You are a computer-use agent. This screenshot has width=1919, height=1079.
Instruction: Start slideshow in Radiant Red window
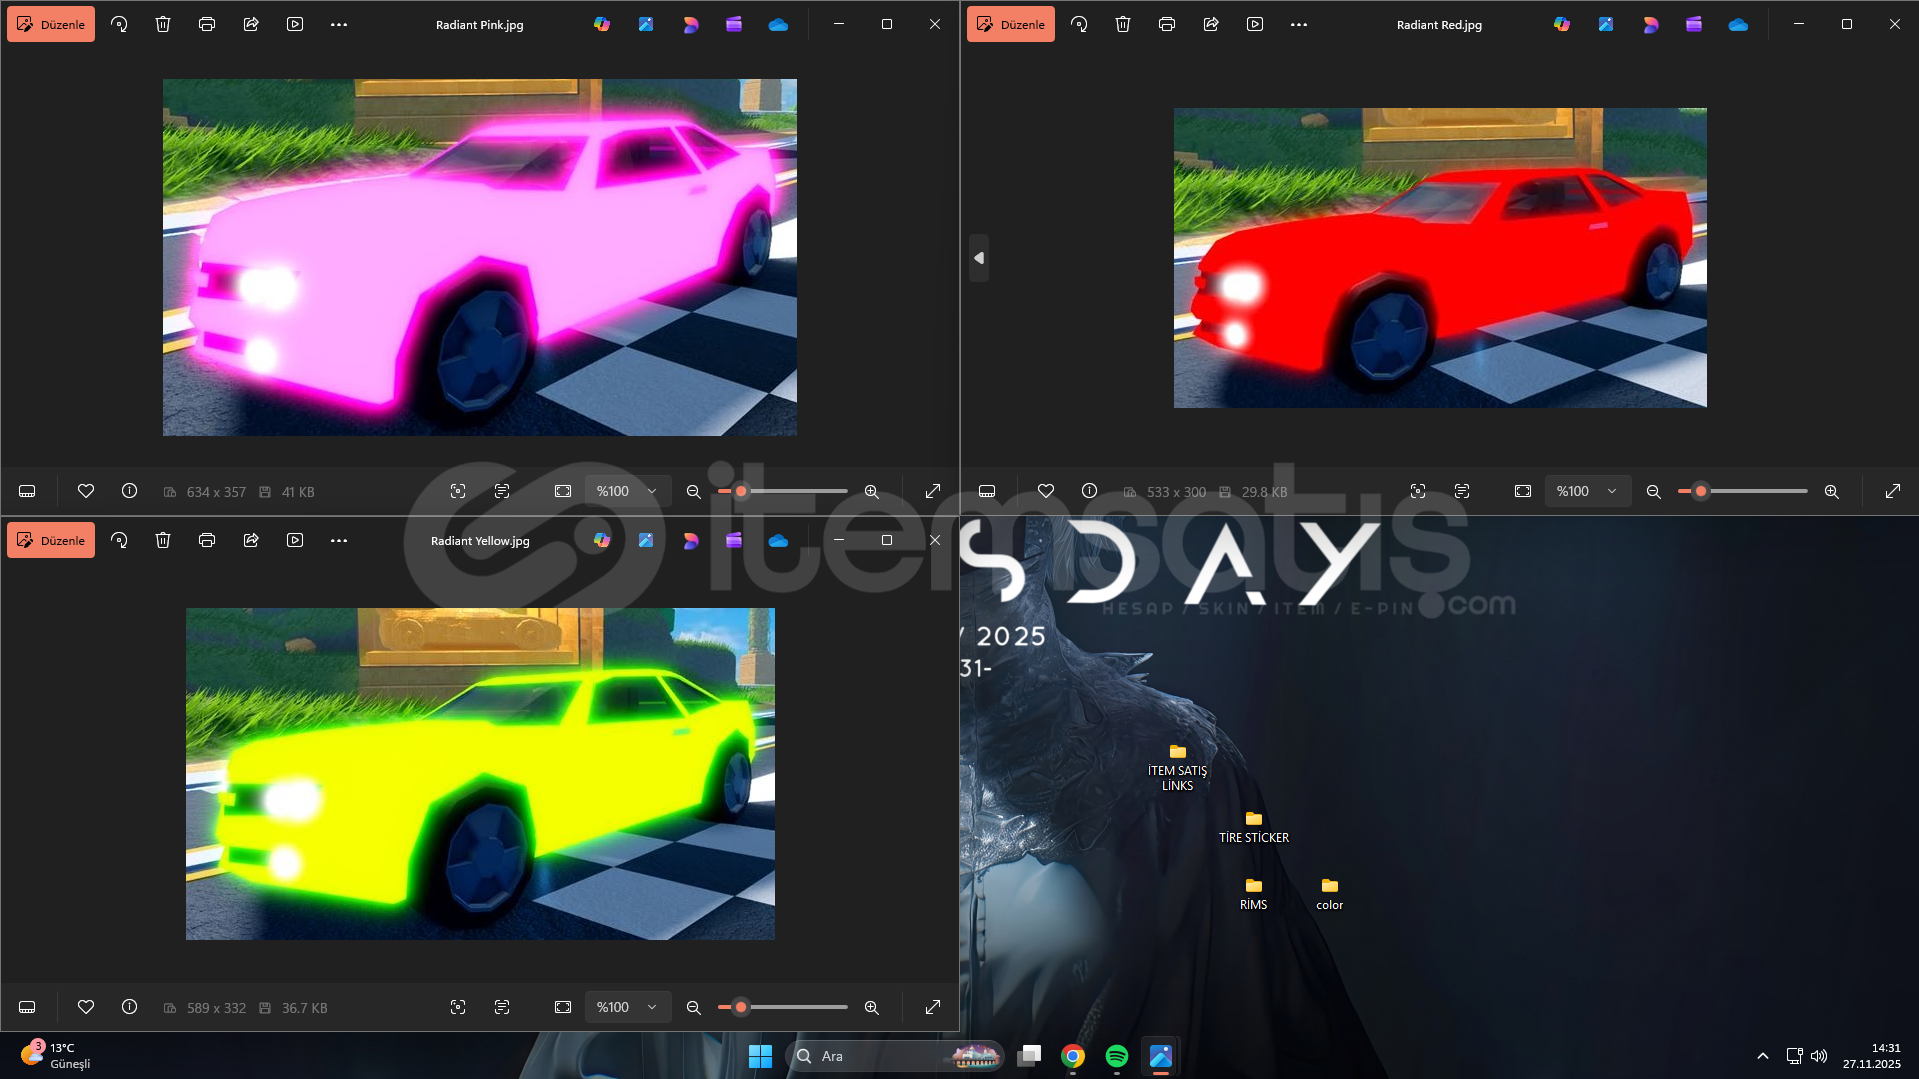coord(1255,24)
